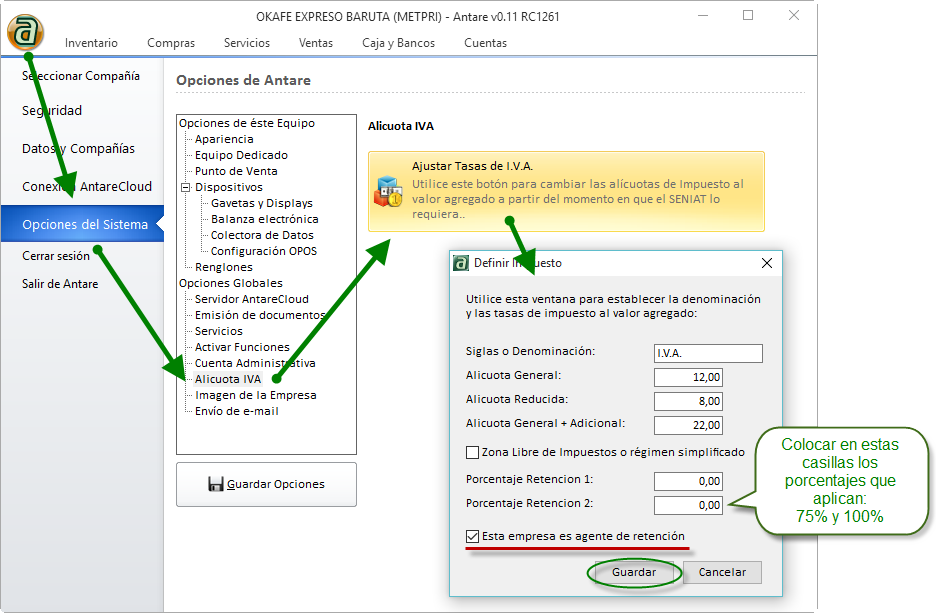Click the floppy disk icon on Guardar Opciones

coord(215,484)
